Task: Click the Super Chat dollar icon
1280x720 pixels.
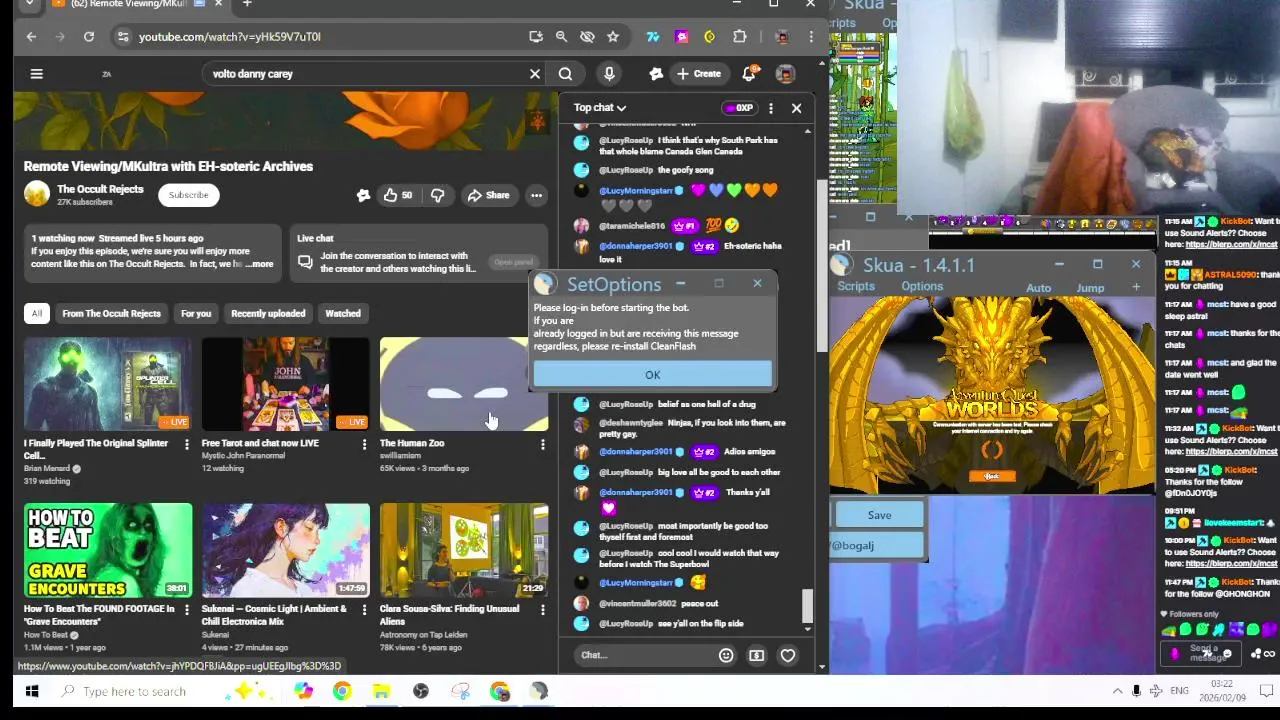Action: click(757, 655)
